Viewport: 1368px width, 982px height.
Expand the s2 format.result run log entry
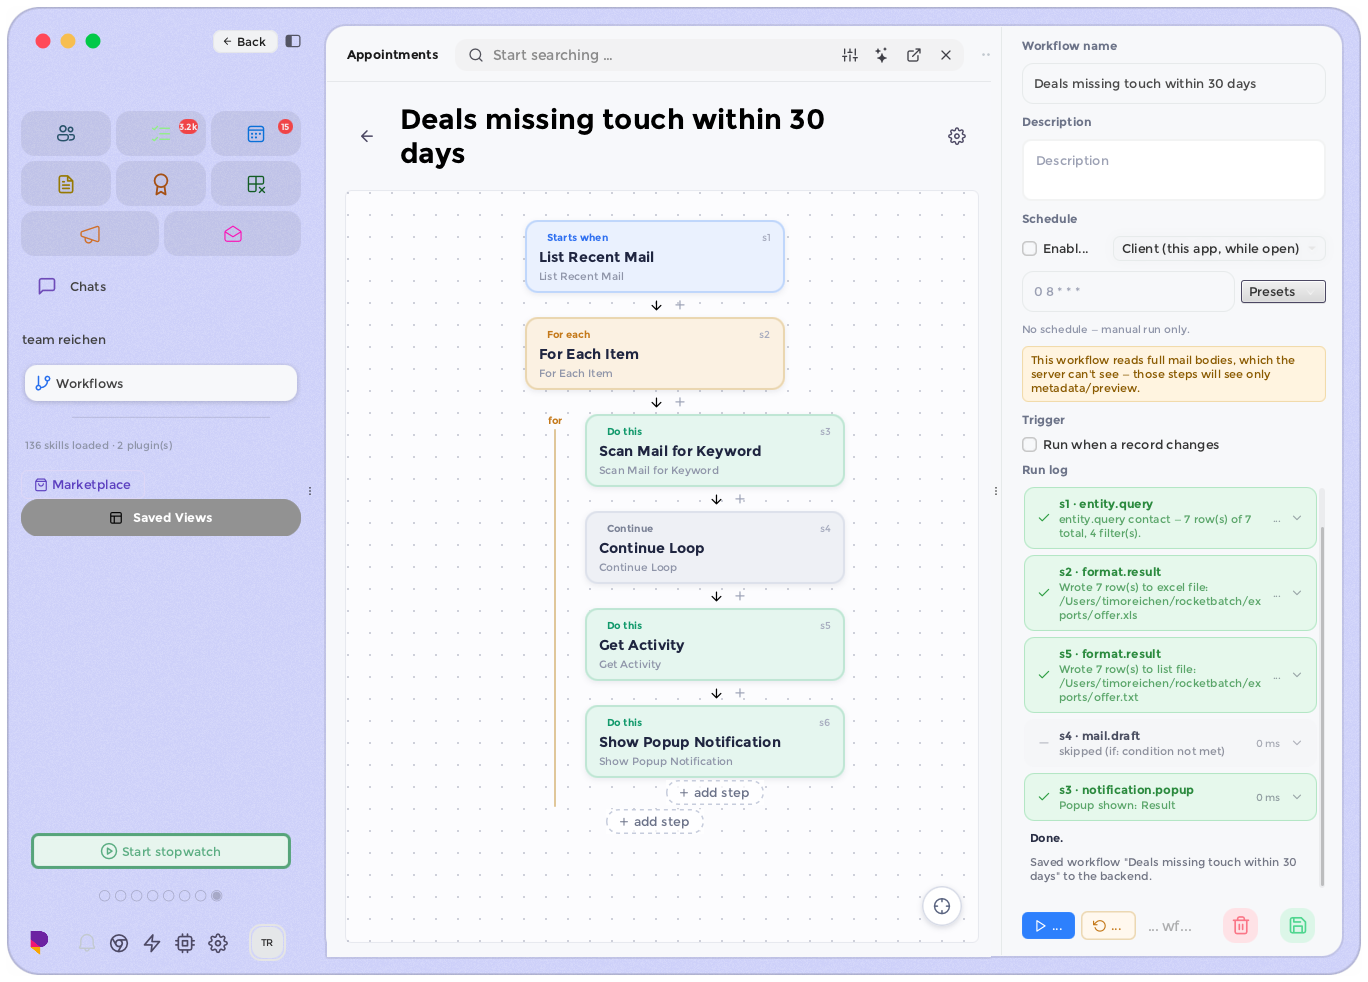coord(1297,593)
